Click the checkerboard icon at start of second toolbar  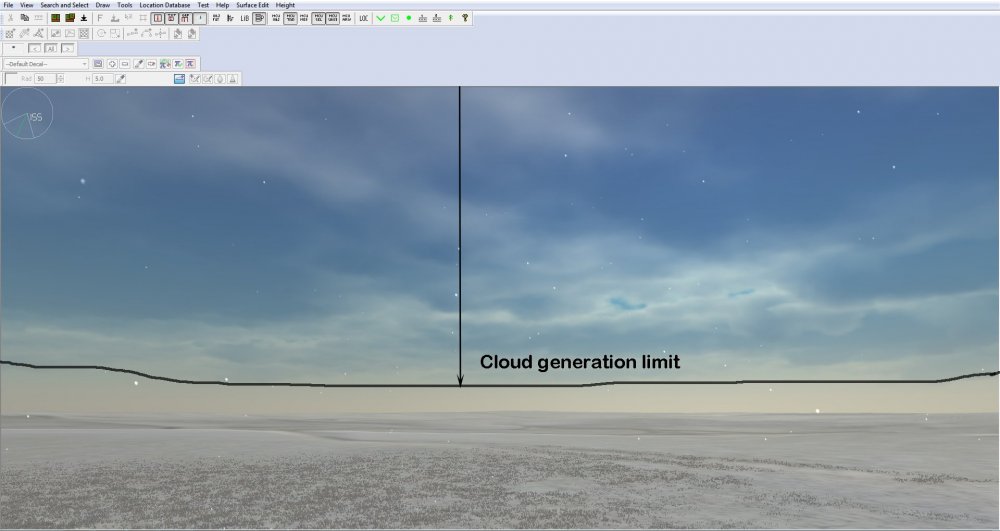[10, 33]
